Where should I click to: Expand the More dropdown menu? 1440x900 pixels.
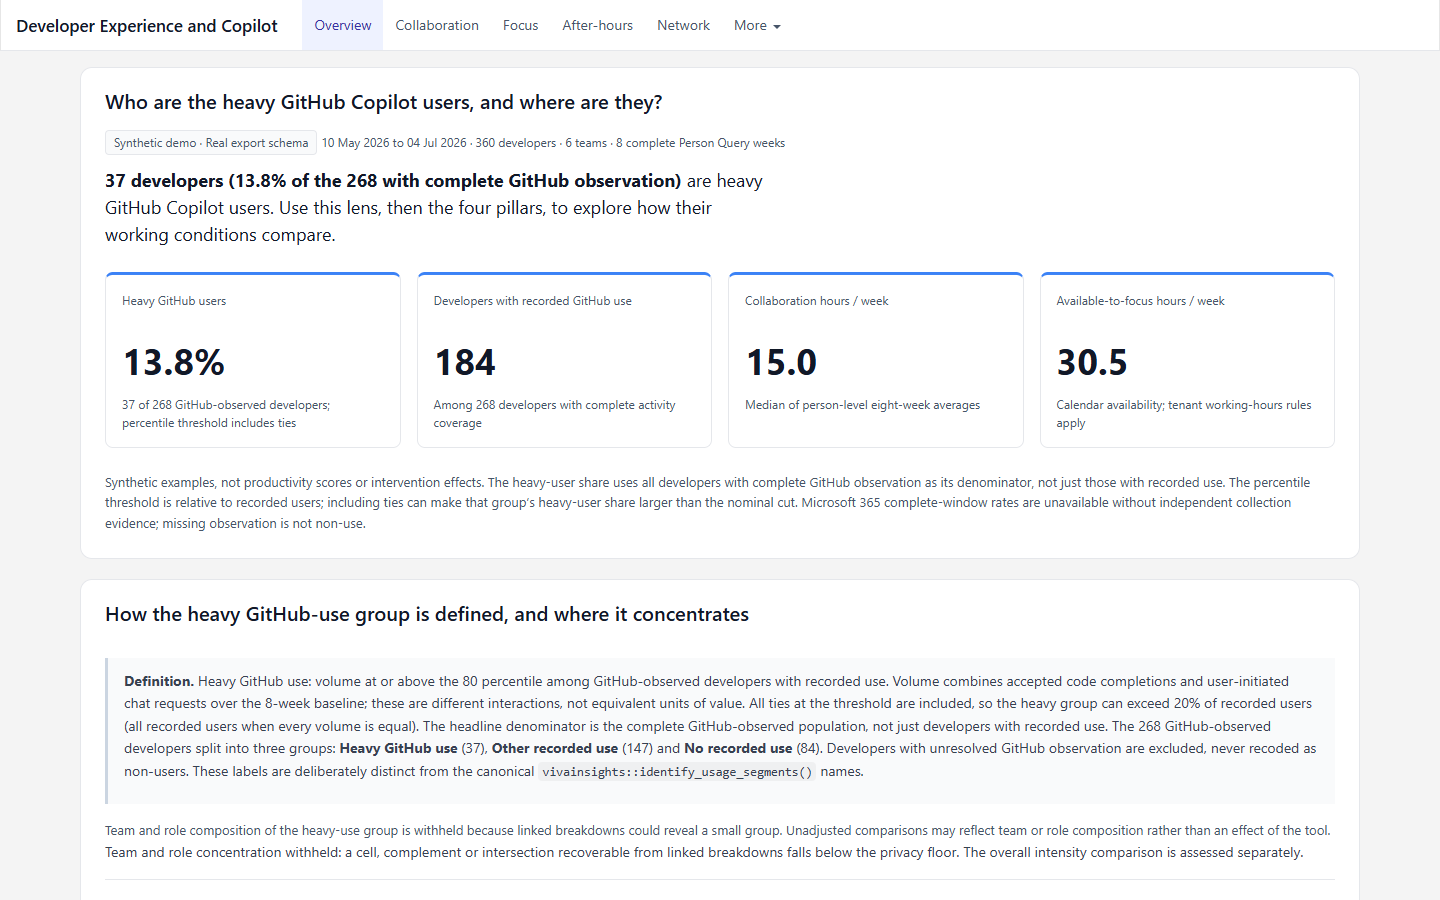pos(757,25)
